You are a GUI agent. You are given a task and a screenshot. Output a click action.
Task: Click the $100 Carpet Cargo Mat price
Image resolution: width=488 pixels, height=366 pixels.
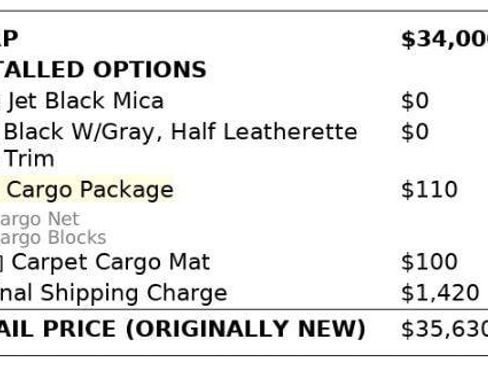click(429, 262)
